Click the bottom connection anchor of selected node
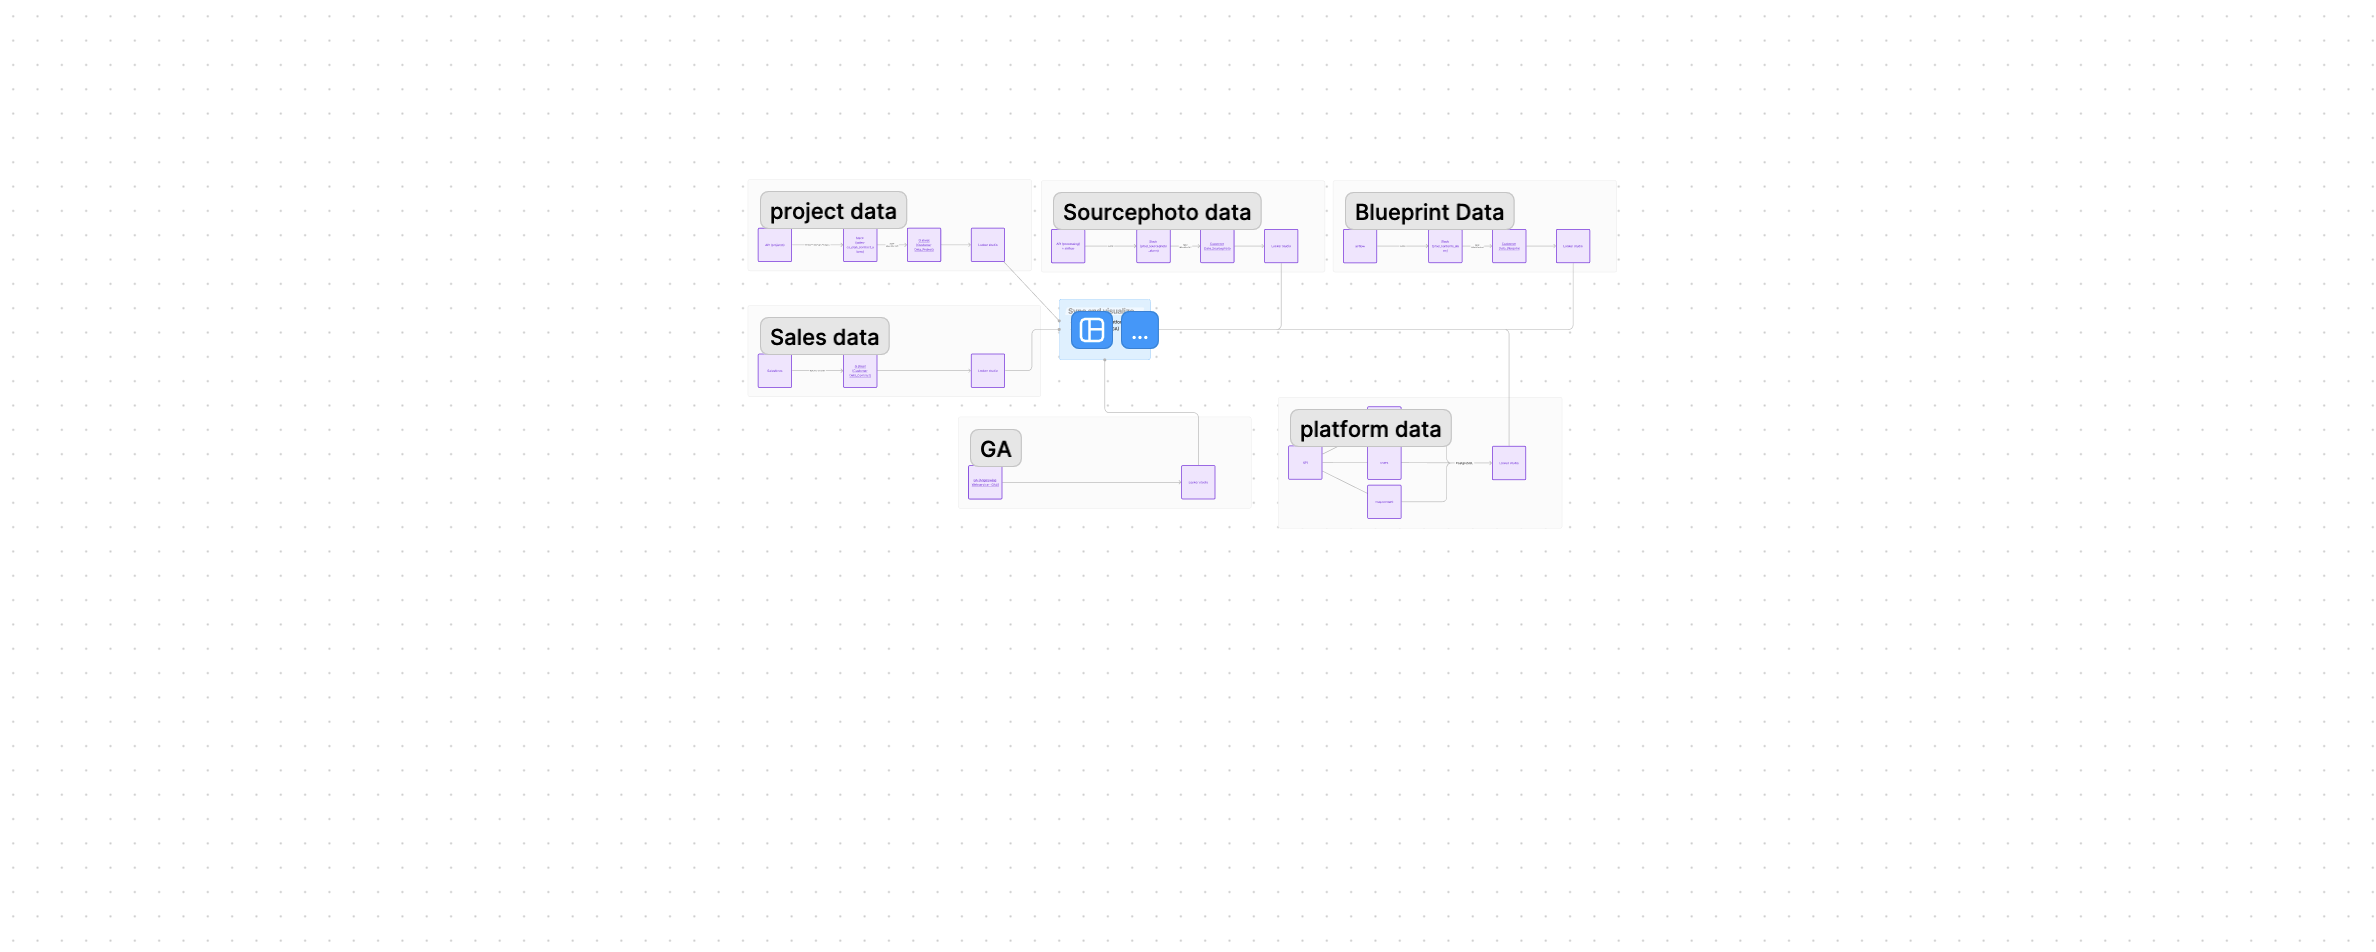2376x952 pixels. pos(1105,359)
